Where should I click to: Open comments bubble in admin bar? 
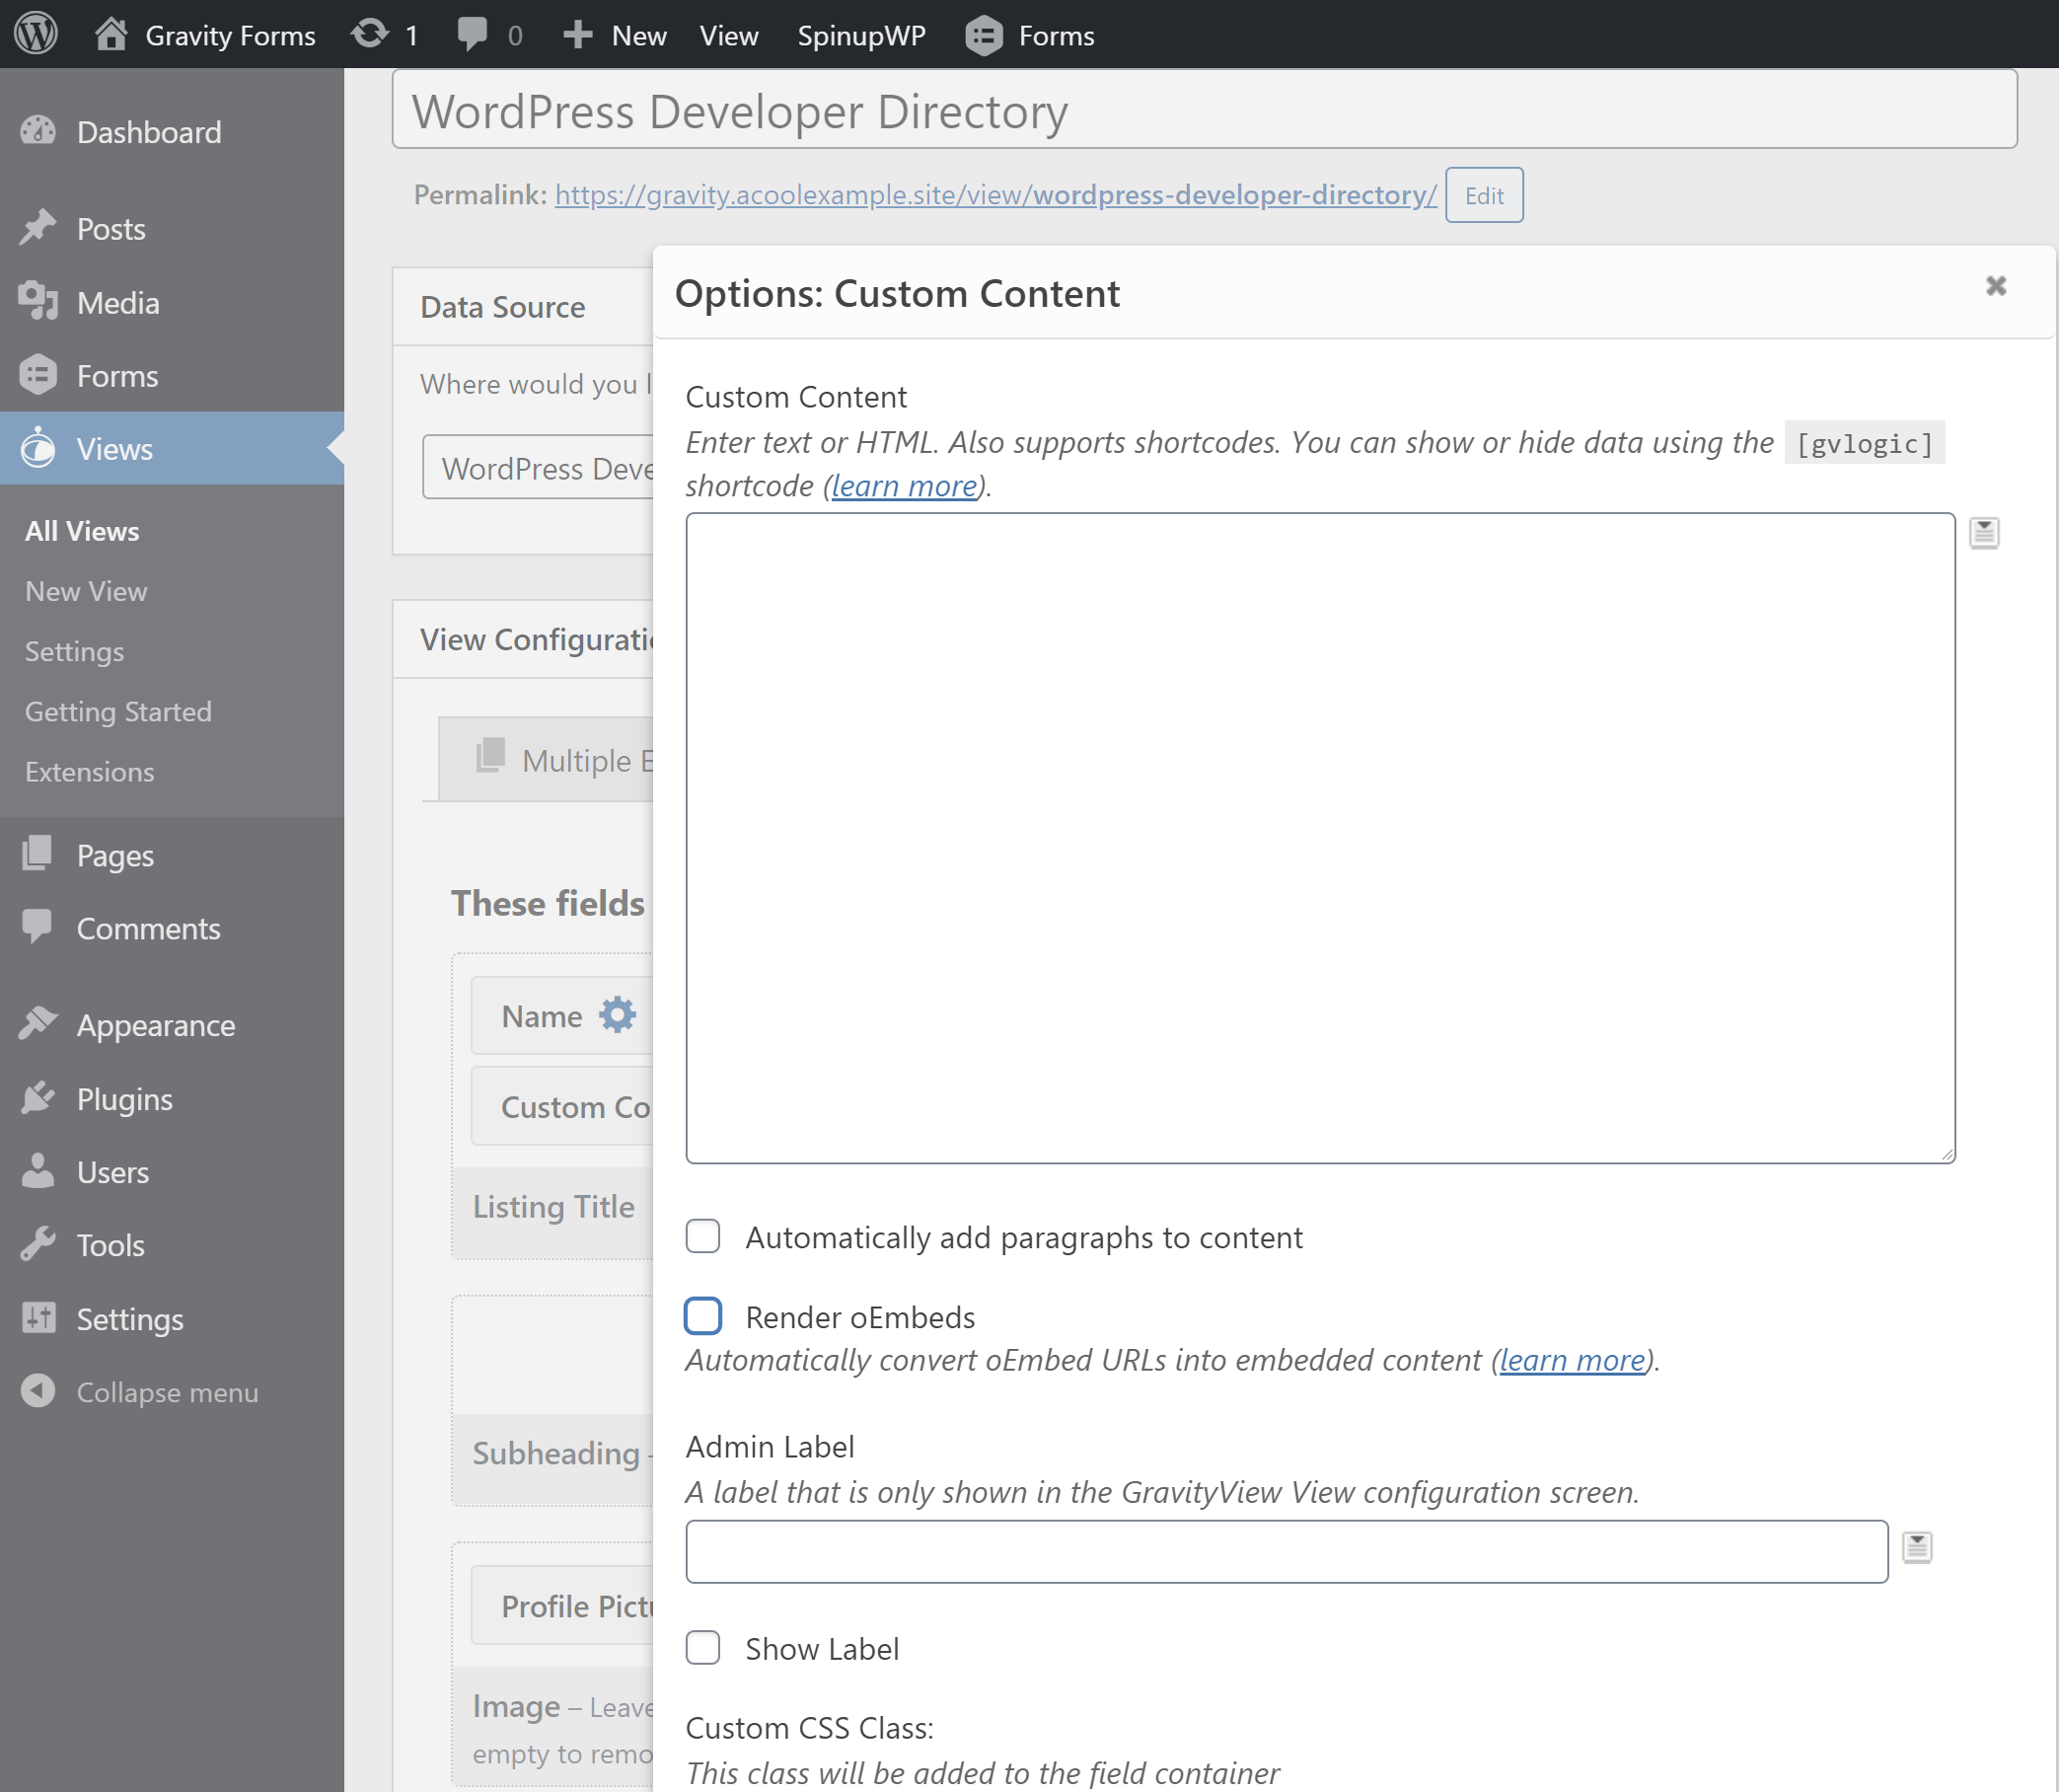490,35
